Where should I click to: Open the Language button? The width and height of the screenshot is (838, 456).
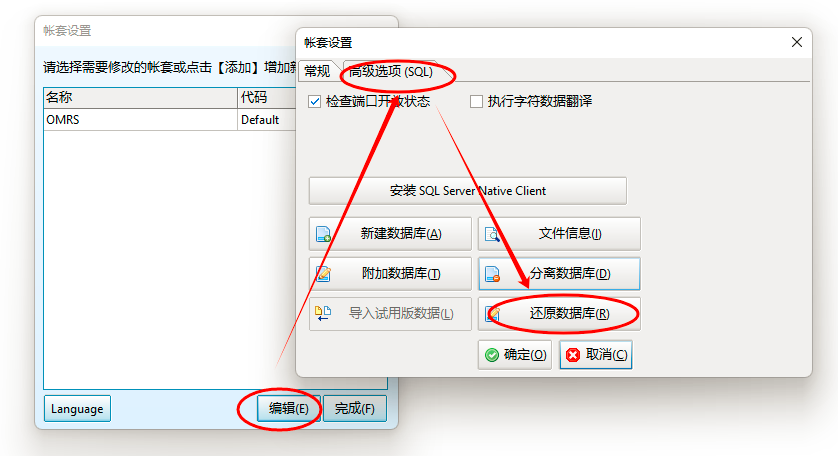(x=77, y=408)
